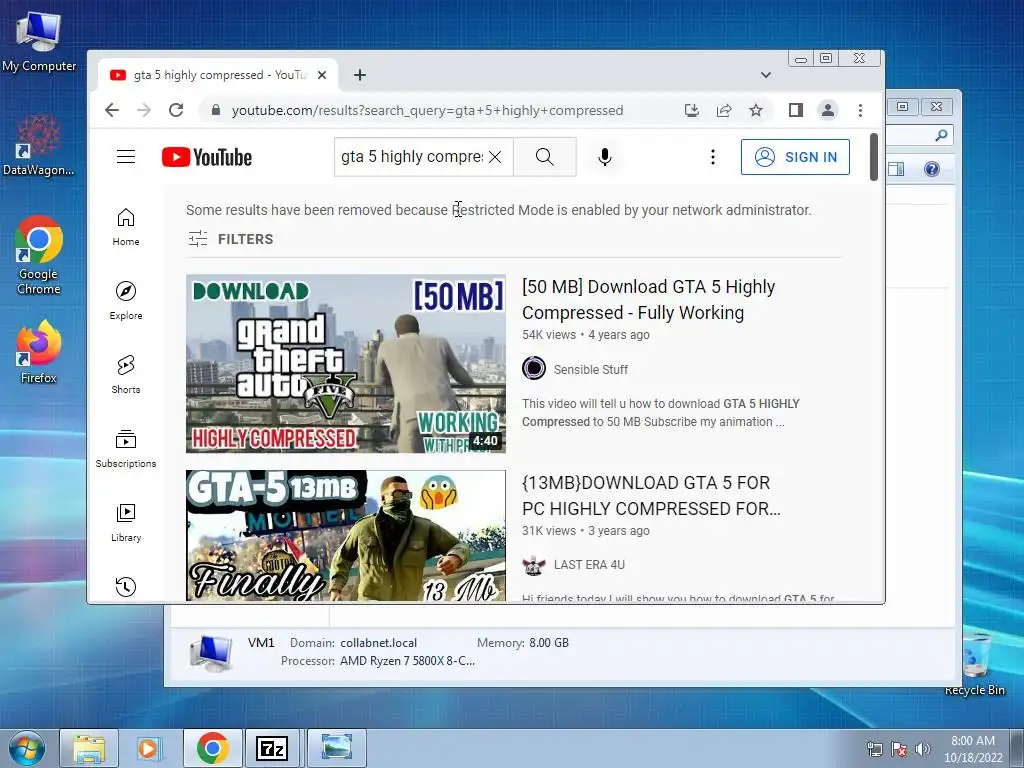Reload the YouTube page
Image resolution: width=1024 pixels, height=768 pixels.
pos(176,110)
